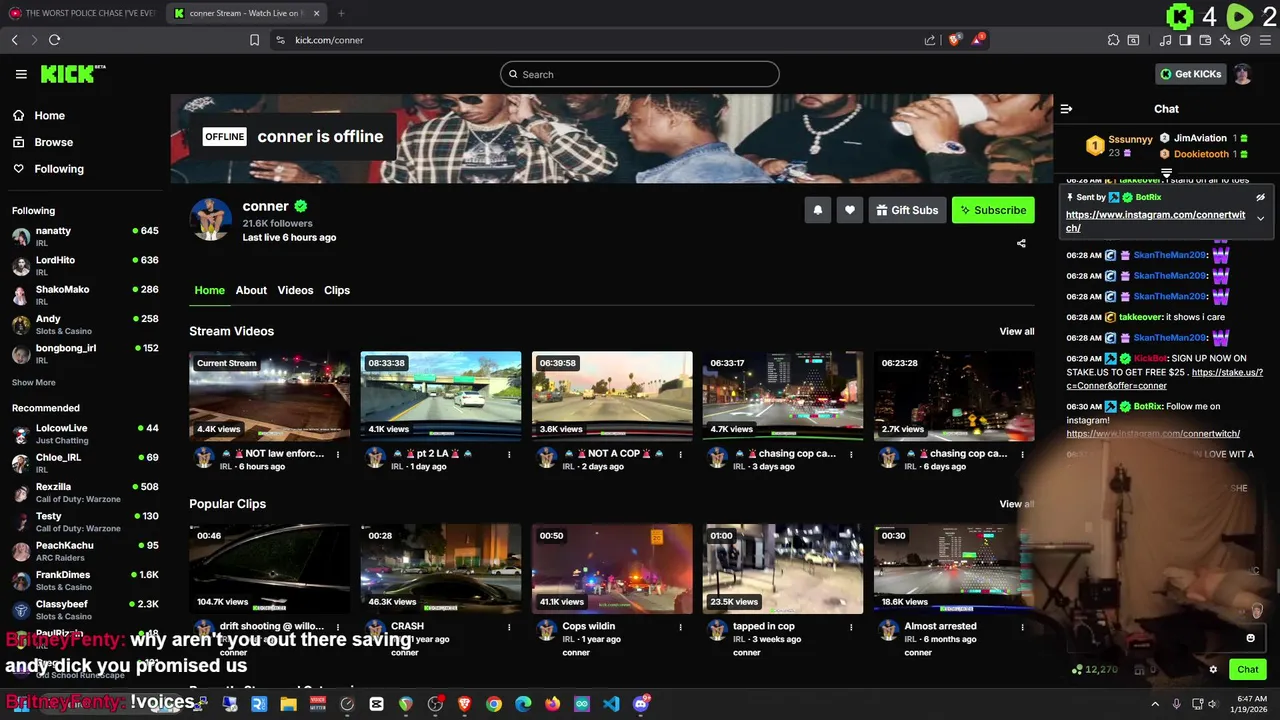Image resolution: width=1280 pixels, height=720 pixels.
Task: Open the emote picker in chat input
Action: pos(1250,638)
